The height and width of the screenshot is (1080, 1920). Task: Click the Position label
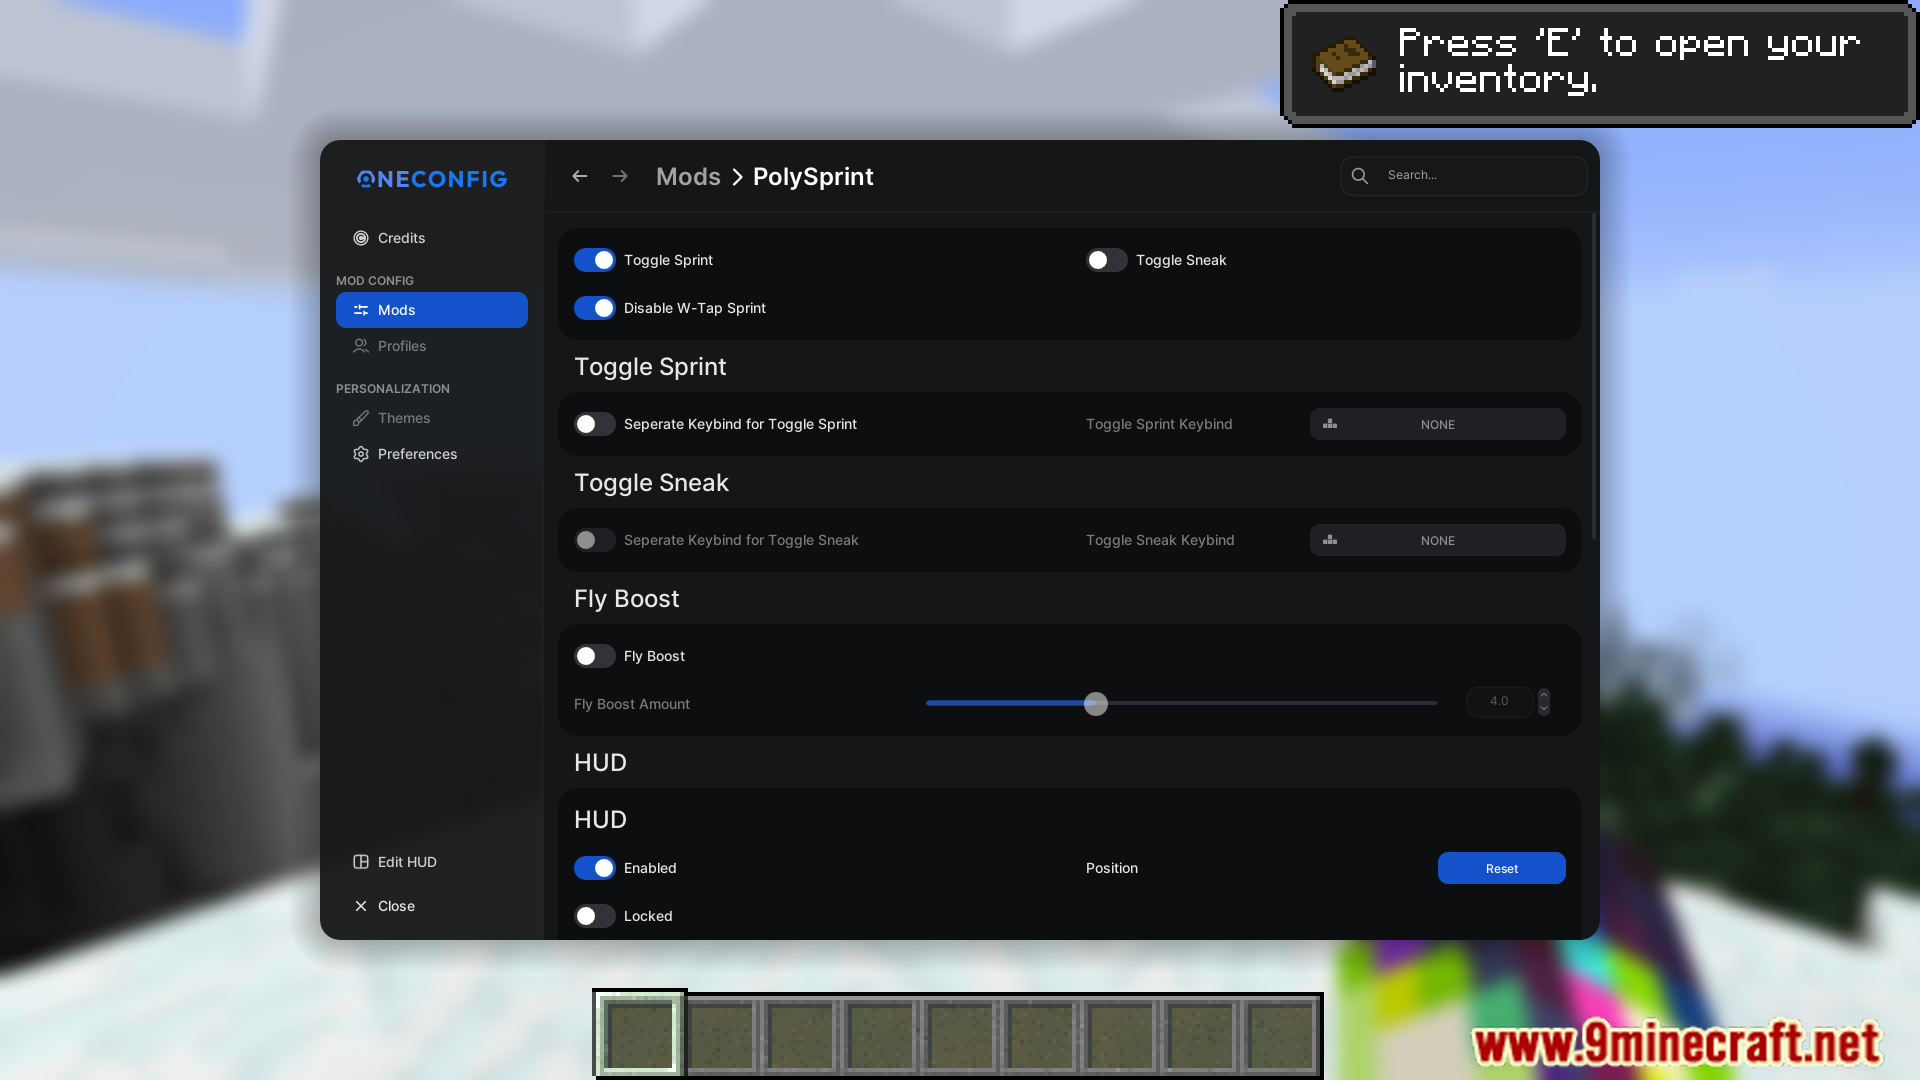click(x=1112, y=868)
